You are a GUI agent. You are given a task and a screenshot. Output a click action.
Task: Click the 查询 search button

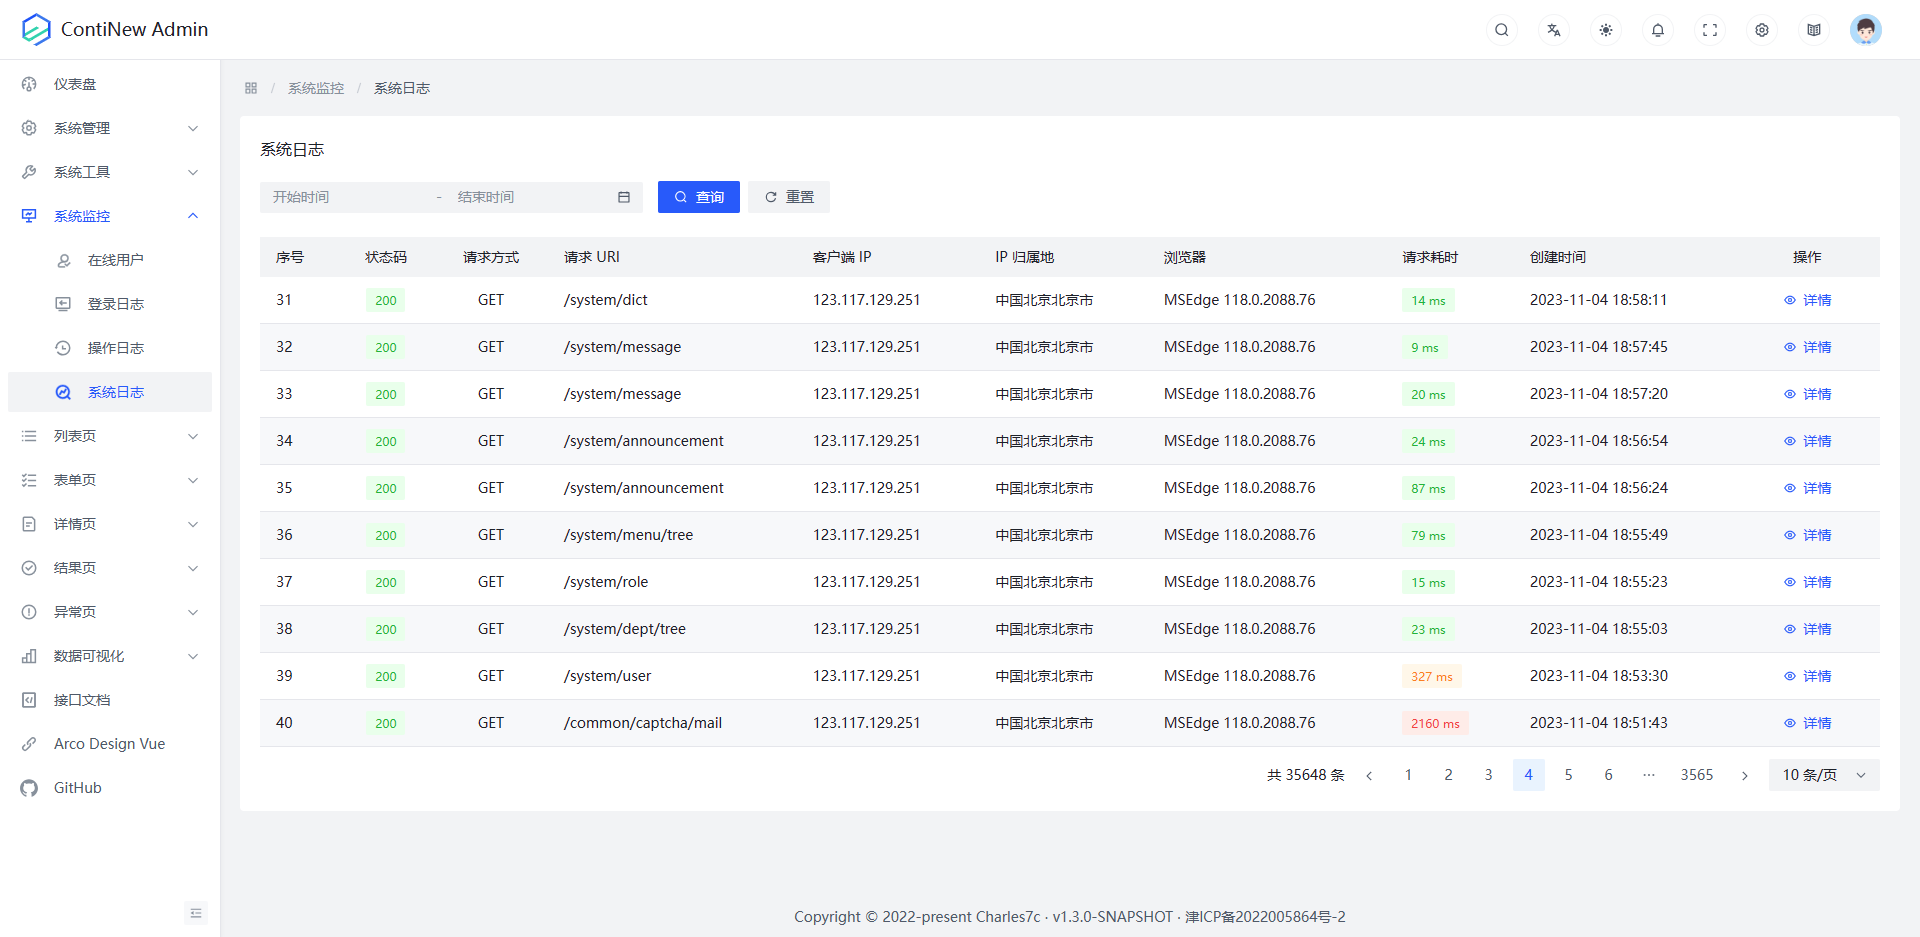tap(698, 197)
